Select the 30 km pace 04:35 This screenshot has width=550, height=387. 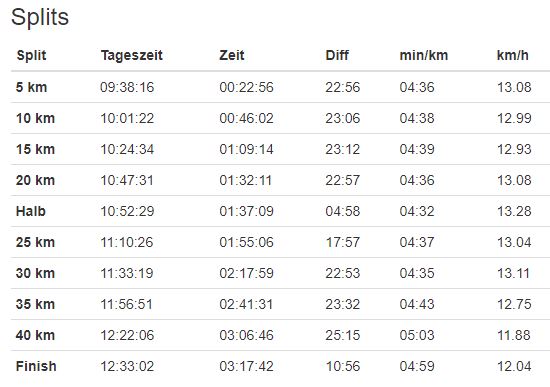tap(417, 273)
